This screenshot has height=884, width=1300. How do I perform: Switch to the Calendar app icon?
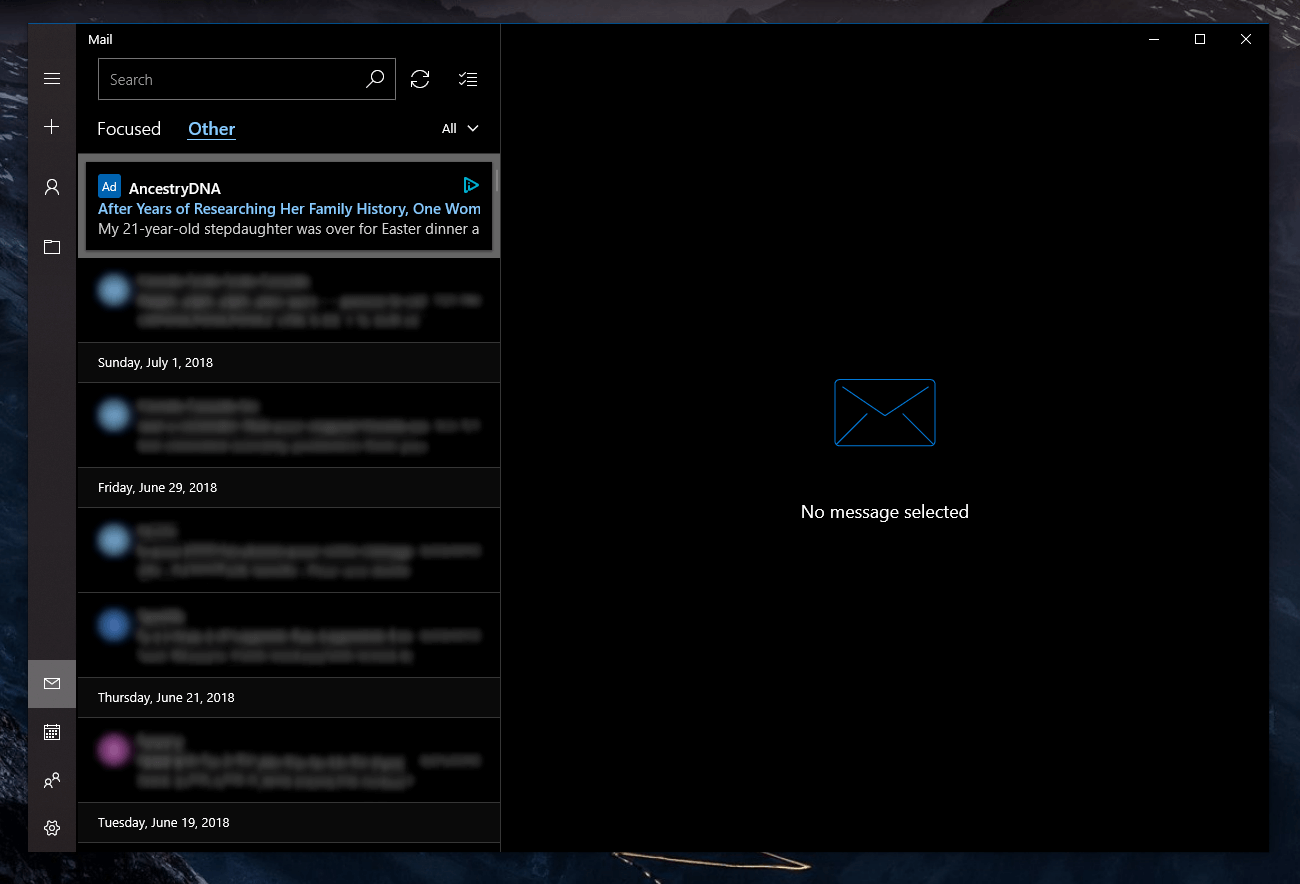[x=52, y=732]
